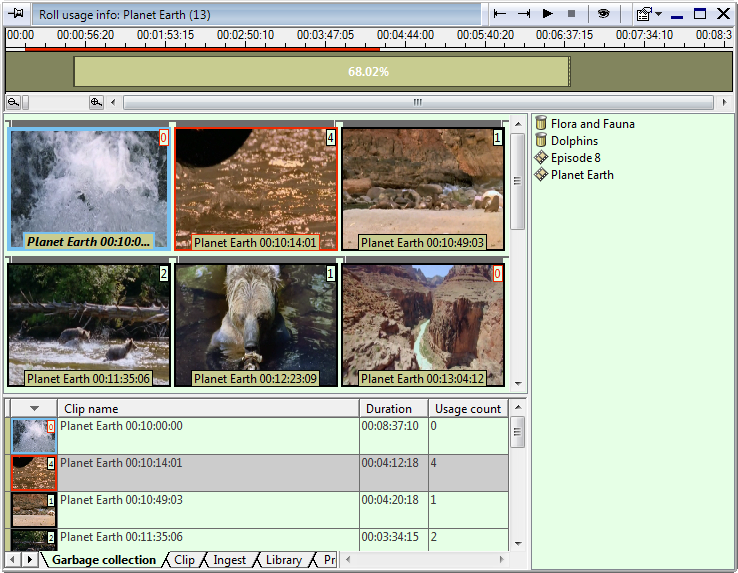Click left arrow of timeline scrollbar
738x573 pixels.
pos(113,102)
